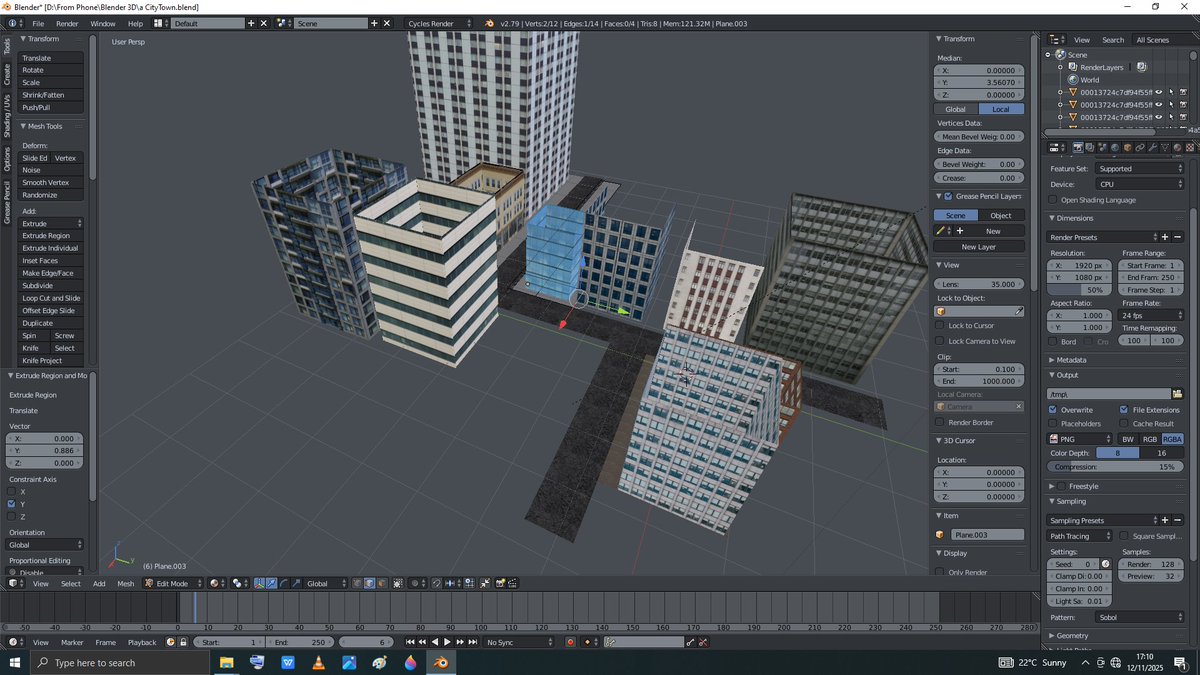Open the Cycles Render engine dropdown
Screen dimensions: 1200x675
438,22
